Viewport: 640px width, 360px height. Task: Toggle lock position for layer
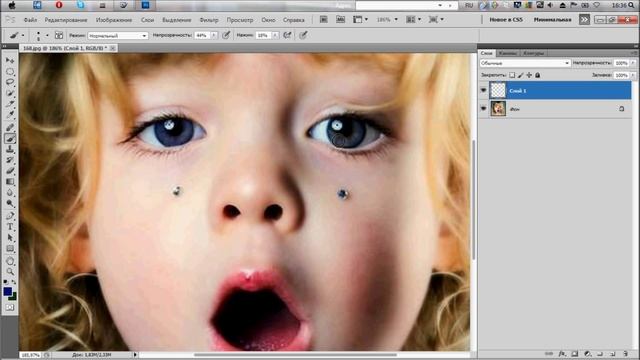(529, 75)
